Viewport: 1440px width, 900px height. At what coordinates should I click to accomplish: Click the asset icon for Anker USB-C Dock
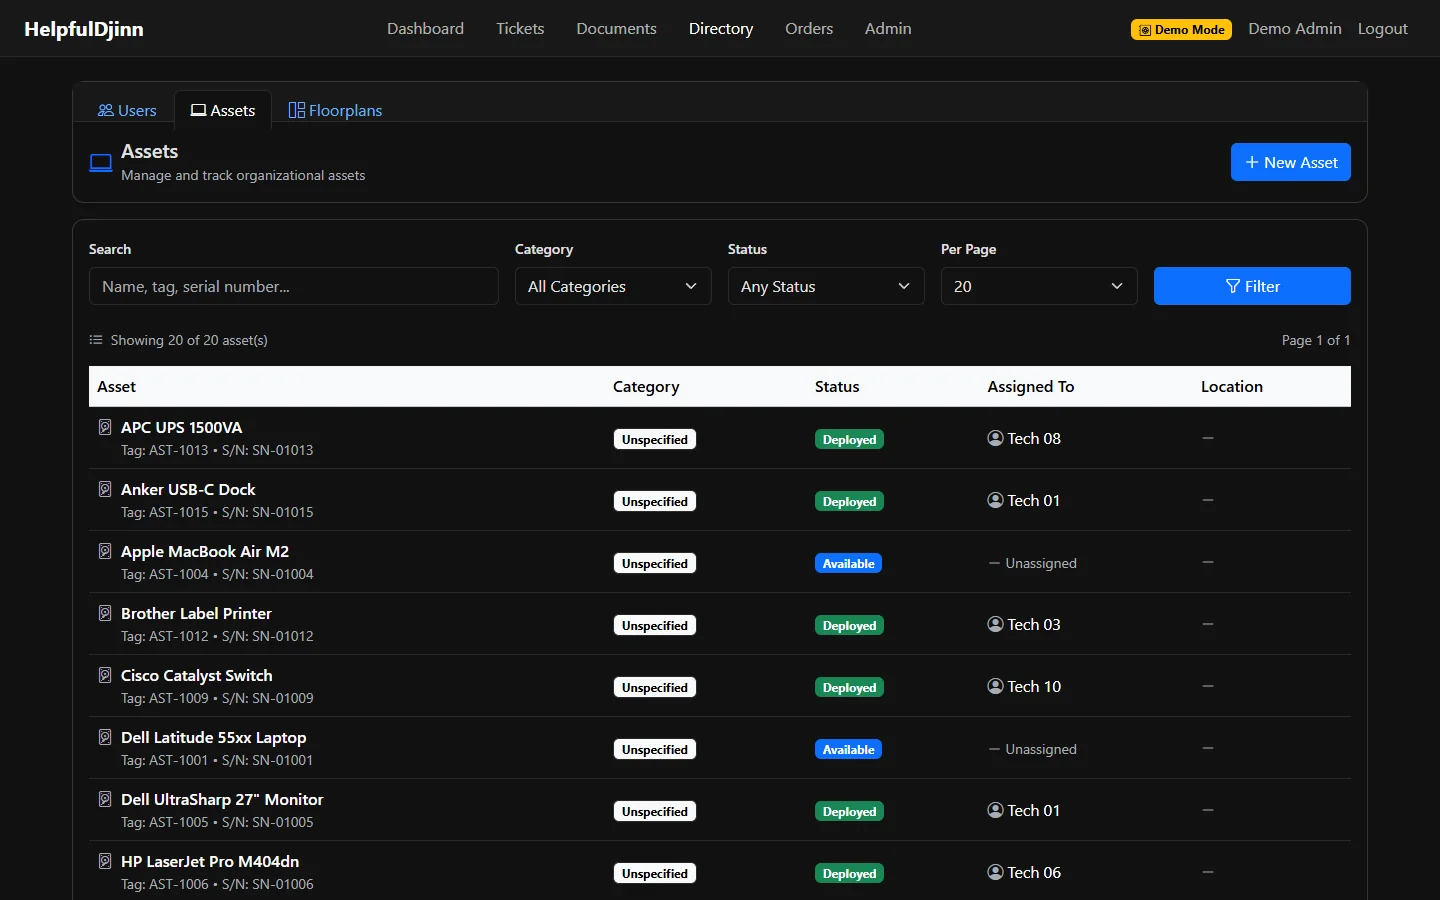(105, 489)
